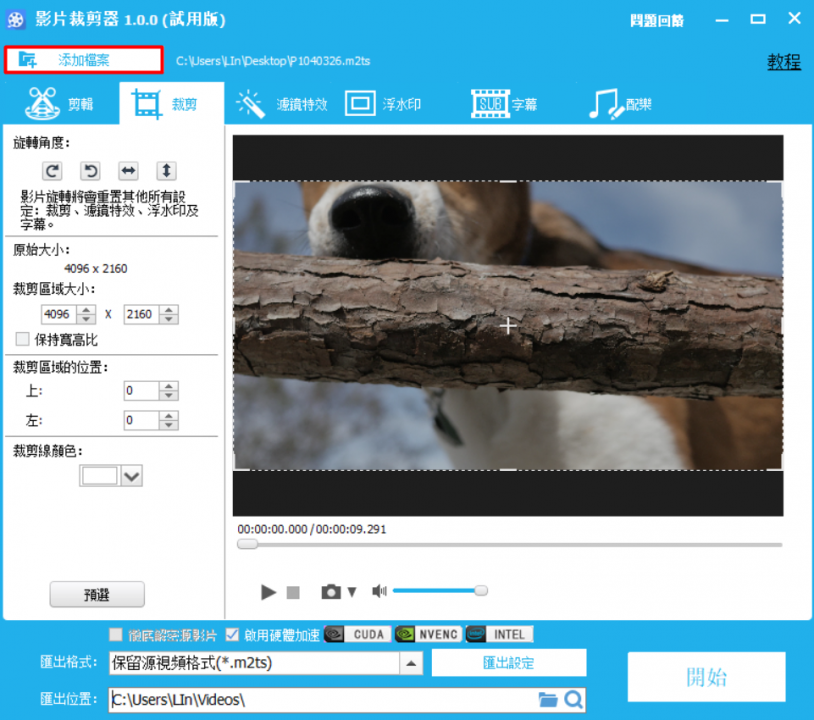The height and width of the screenshot is (720, 814).
Task: Click the top position input field
Action: tap(141, 391)
